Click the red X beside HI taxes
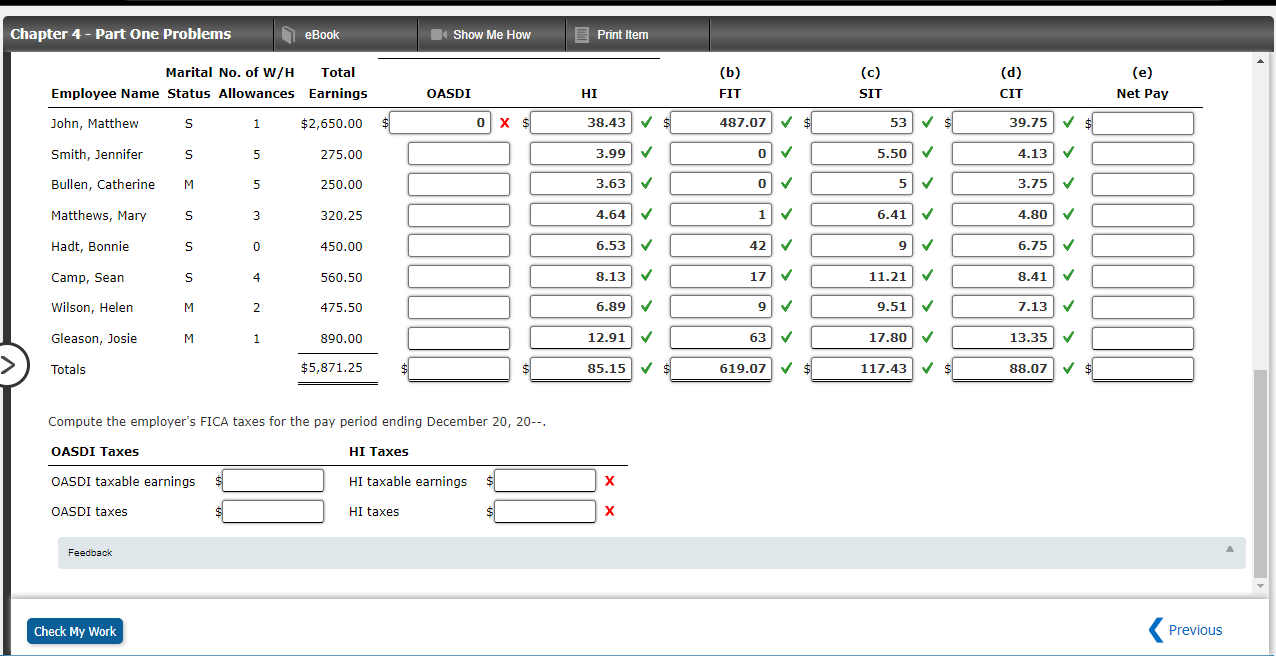The width and height of the screenshot is (1276, 656). pyautogui.click(x=610, y=512)
